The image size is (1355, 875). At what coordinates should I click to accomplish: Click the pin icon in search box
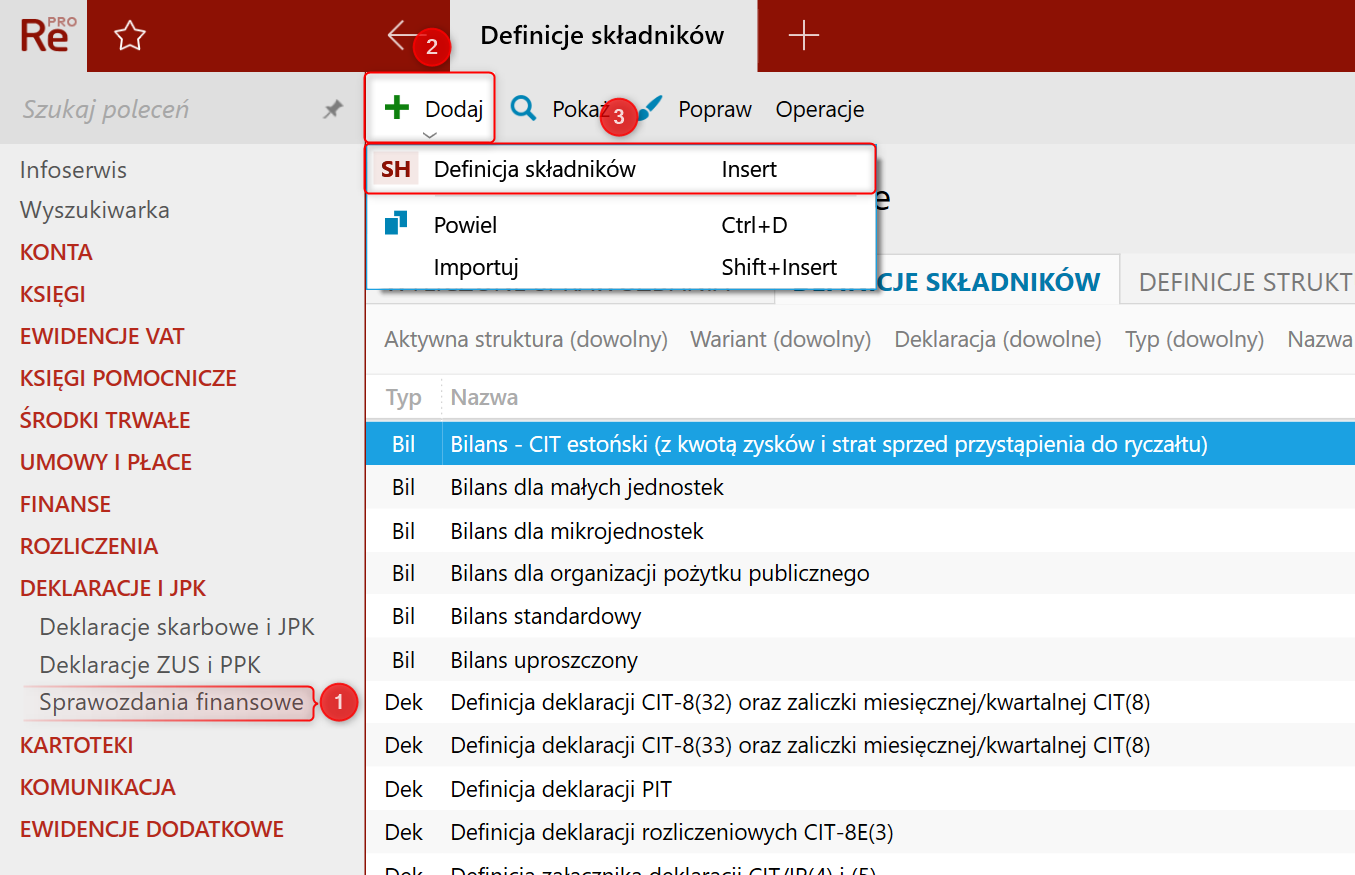[333, 110]
